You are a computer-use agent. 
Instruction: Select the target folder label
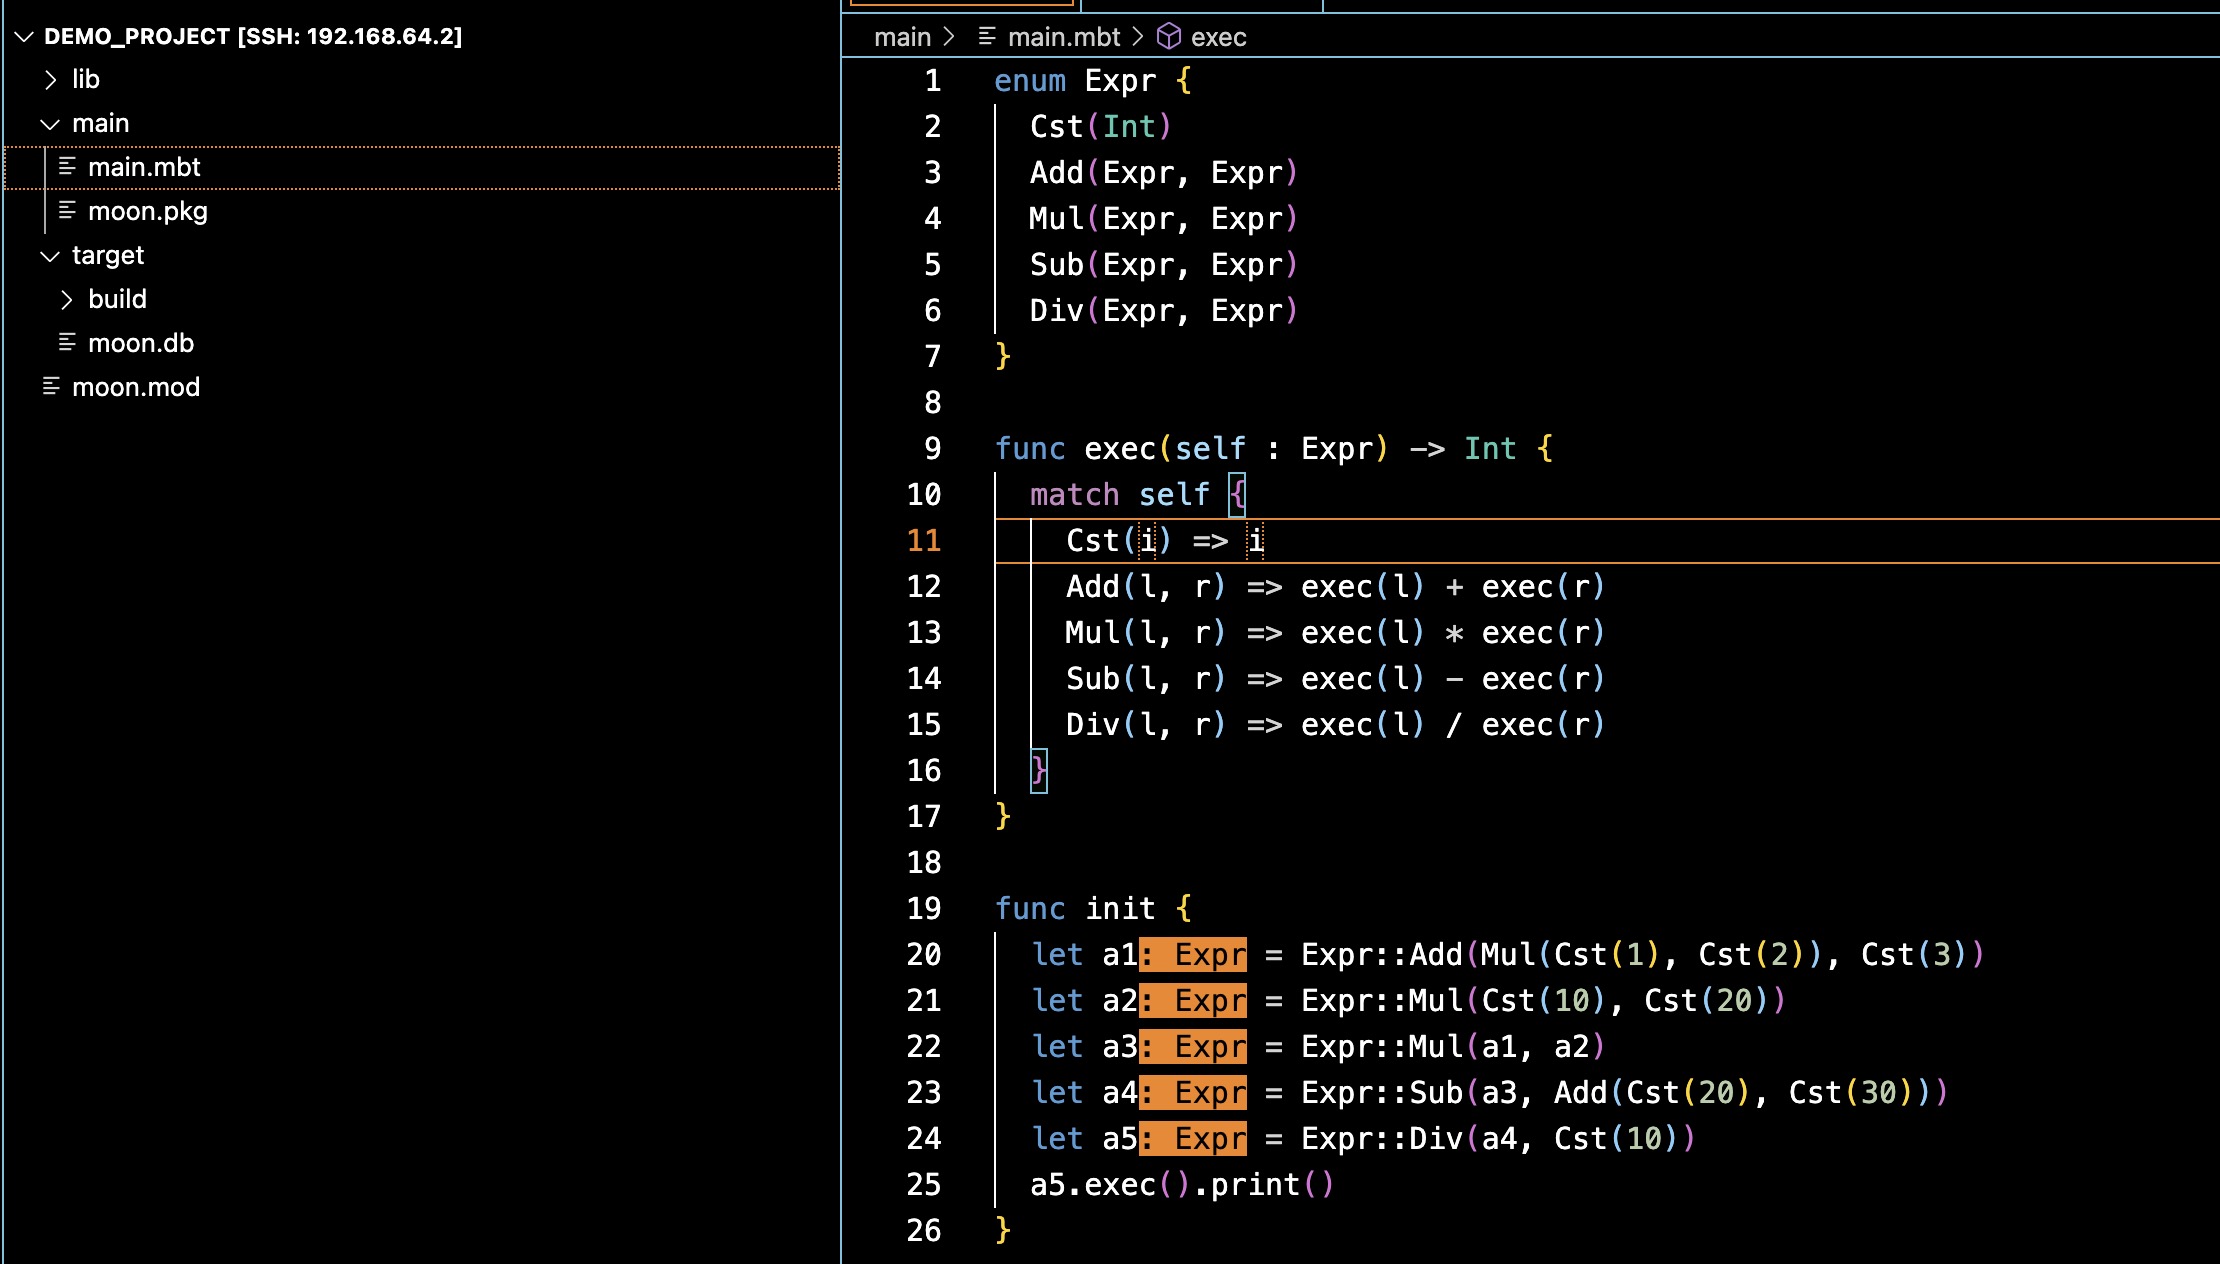pos(108,256)
